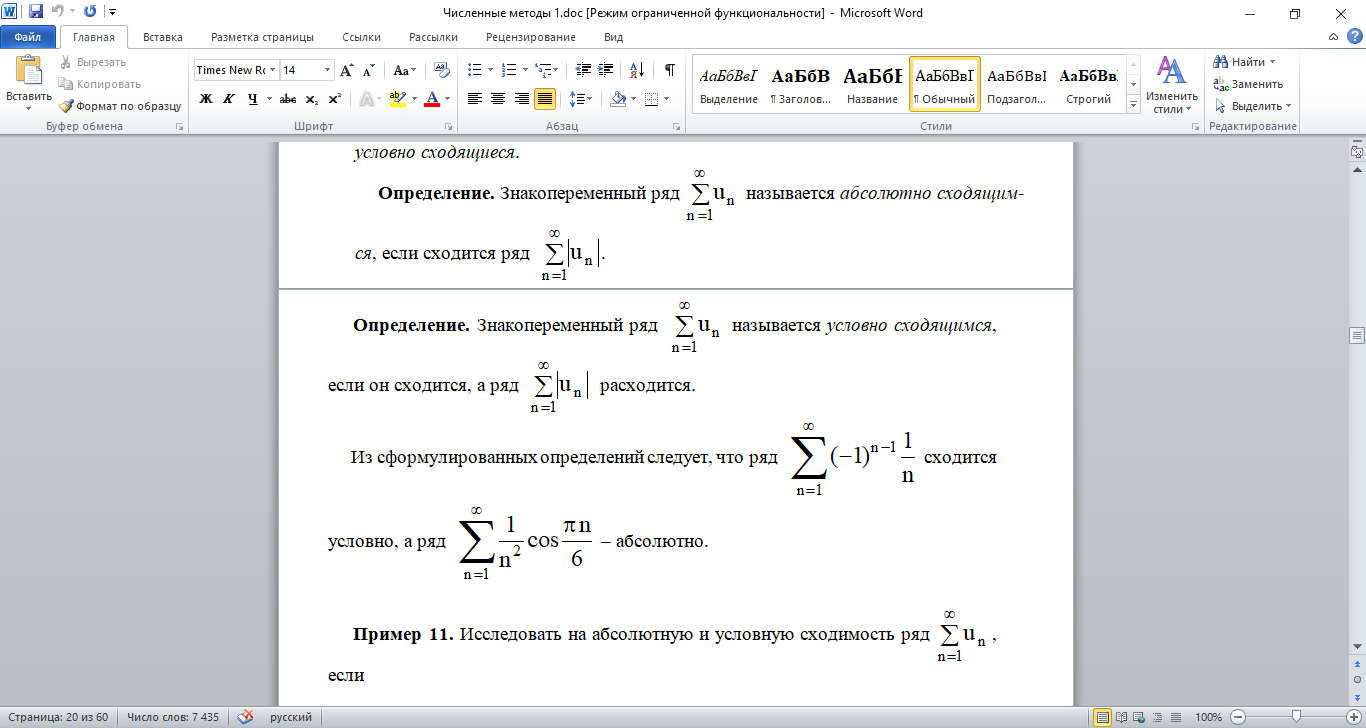Apply Строгий style
The height and width of the screenshot is (728, 1366).
pos(1088,84)
